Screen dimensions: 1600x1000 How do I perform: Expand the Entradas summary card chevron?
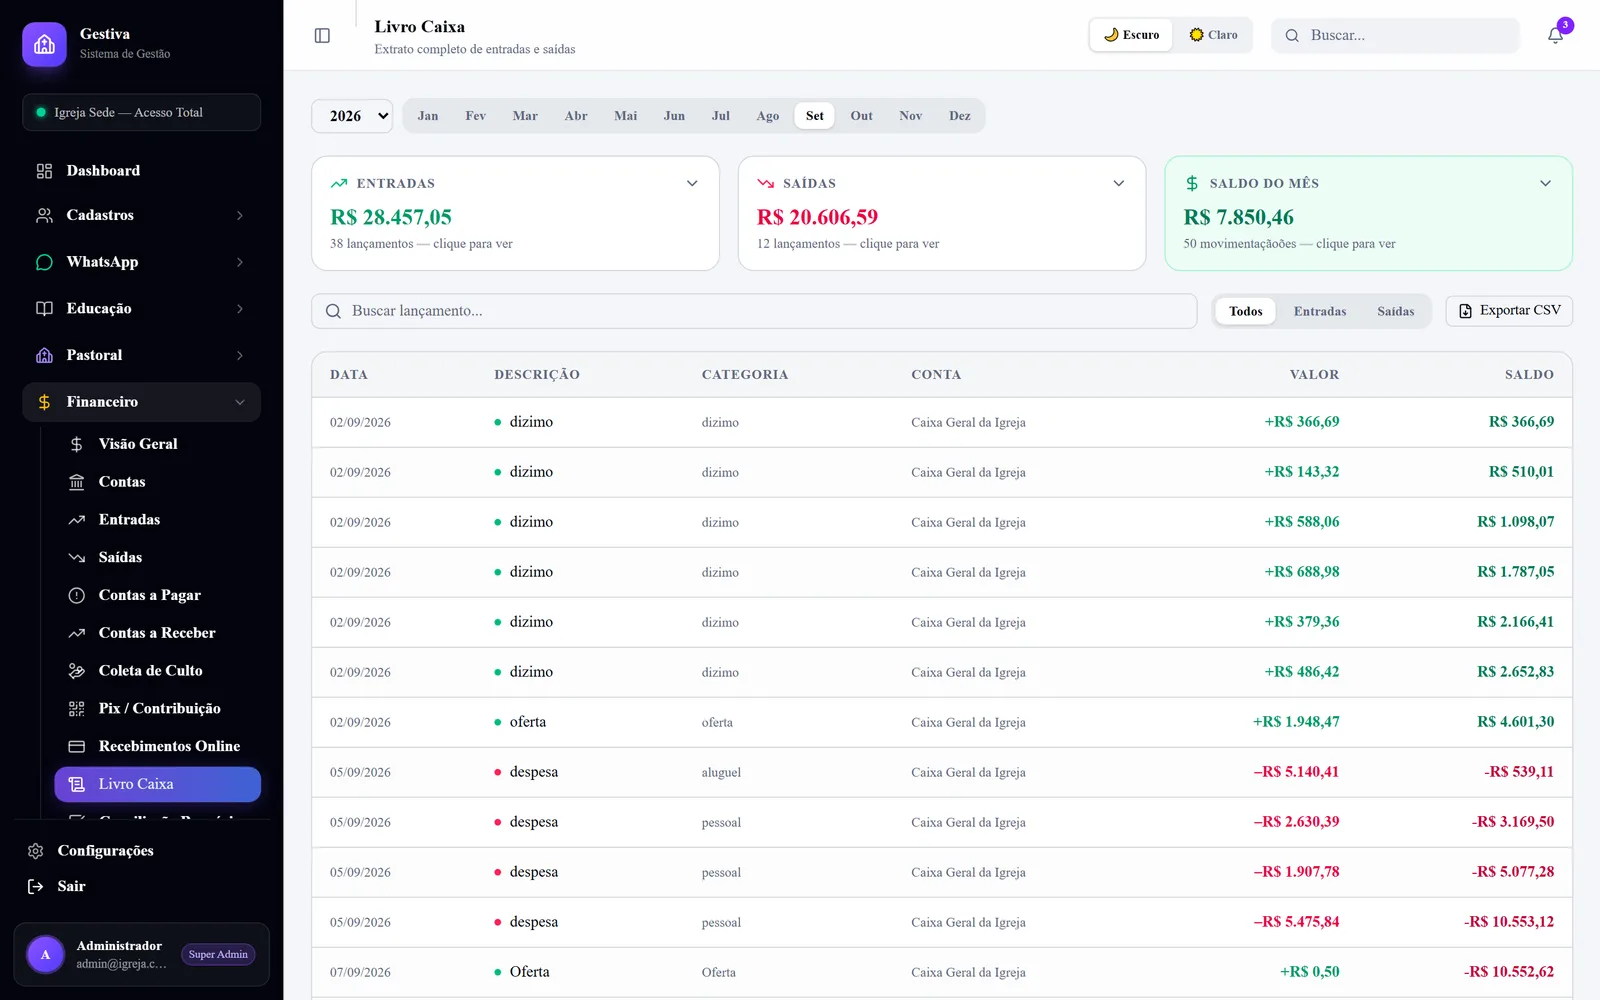(x=692, y=183)
